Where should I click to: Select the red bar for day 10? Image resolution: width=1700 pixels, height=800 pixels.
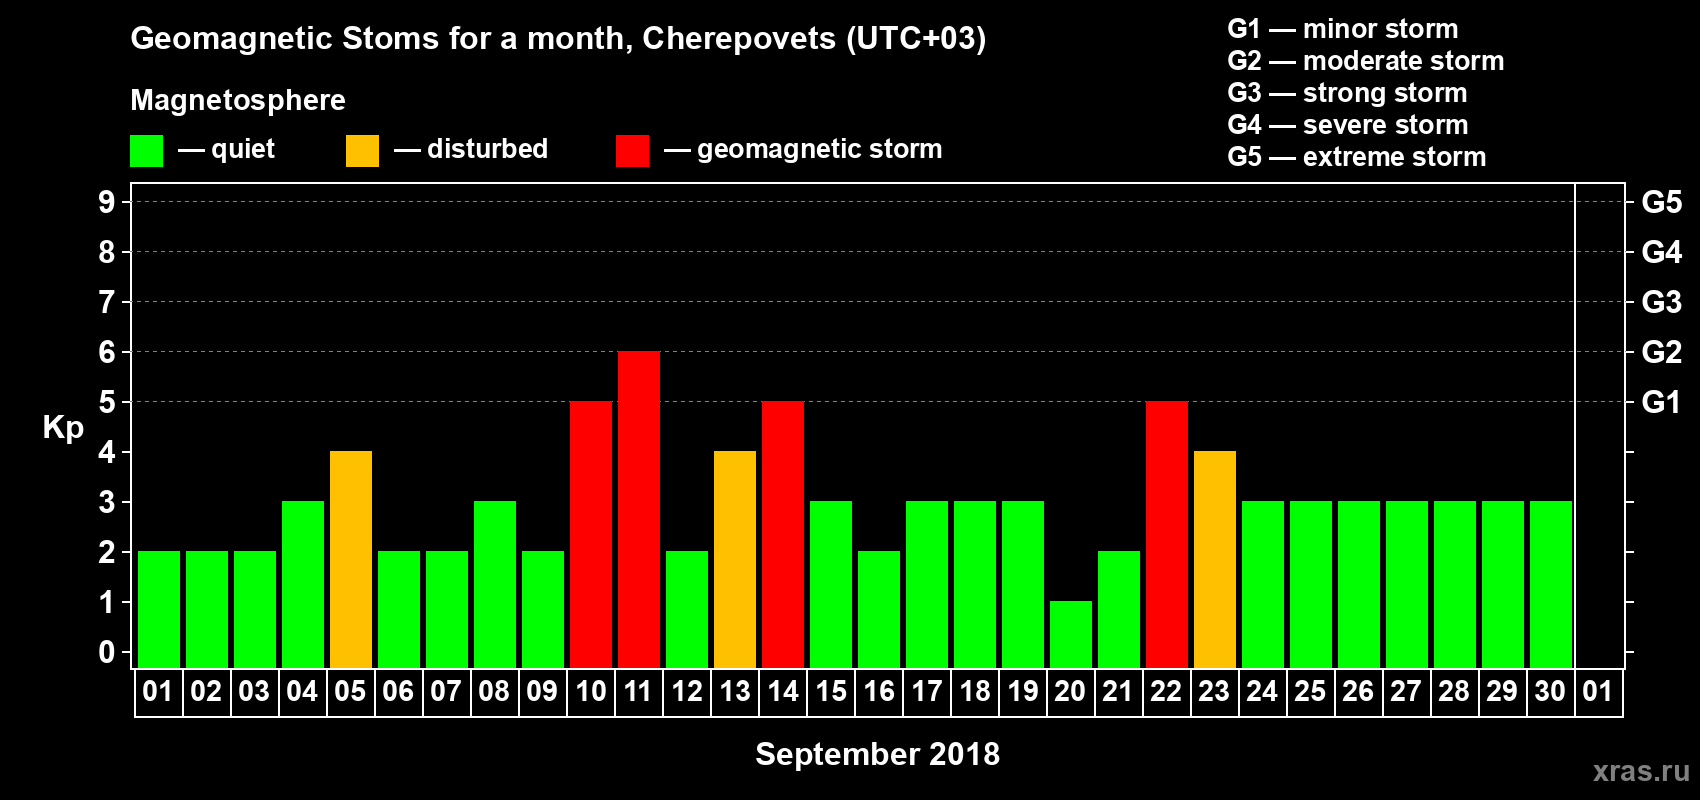pos(591,534)
